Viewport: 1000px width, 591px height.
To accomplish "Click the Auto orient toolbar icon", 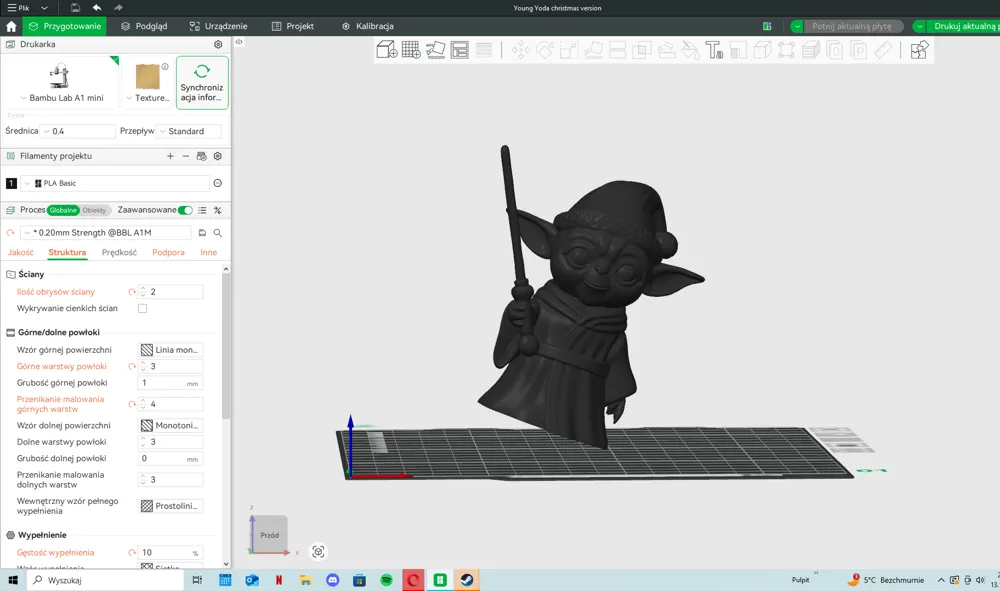I will click(436, 50).
